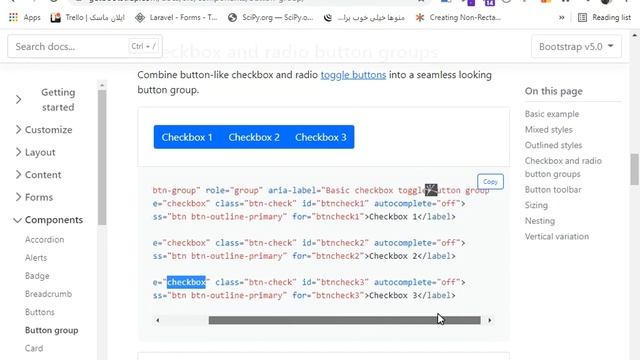Open the Bootstrap v5.0 version dropdown
The image size is (640, 360).
tap(576, 47)
